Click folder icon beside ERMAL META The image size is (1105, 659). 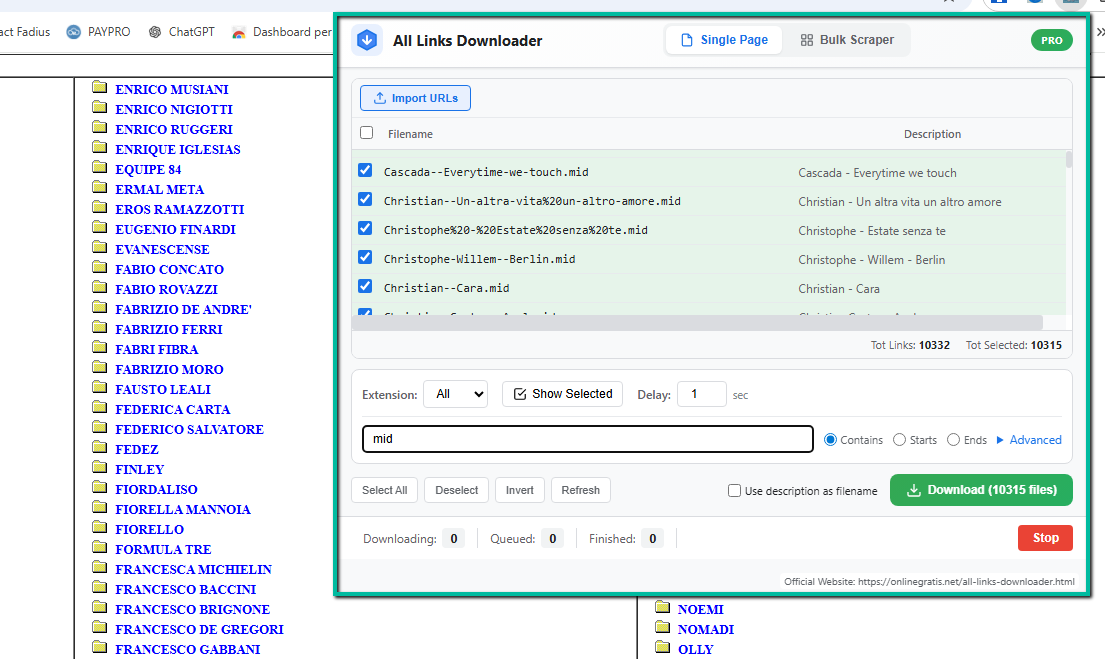coord(99,187)
